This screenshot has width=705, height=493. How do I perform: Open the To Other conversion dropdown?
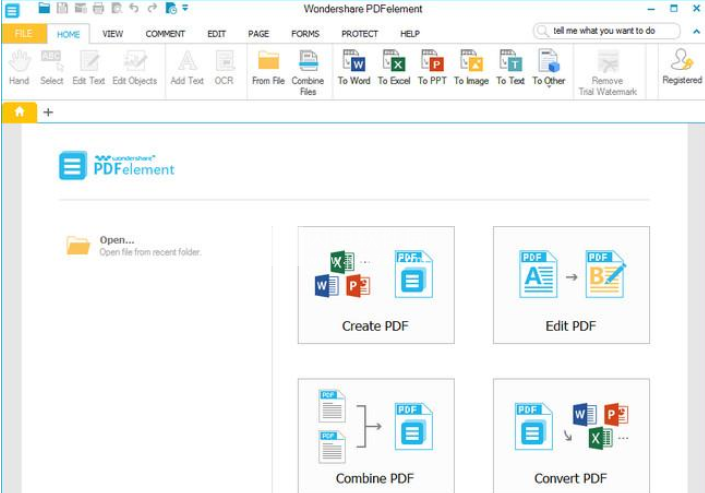pyautogui.click(x=549, y=69)
